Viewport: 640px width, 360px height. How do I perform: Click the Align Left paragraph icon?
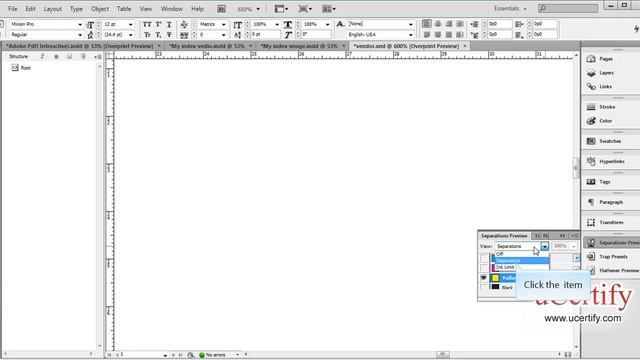tap(427, 24)
